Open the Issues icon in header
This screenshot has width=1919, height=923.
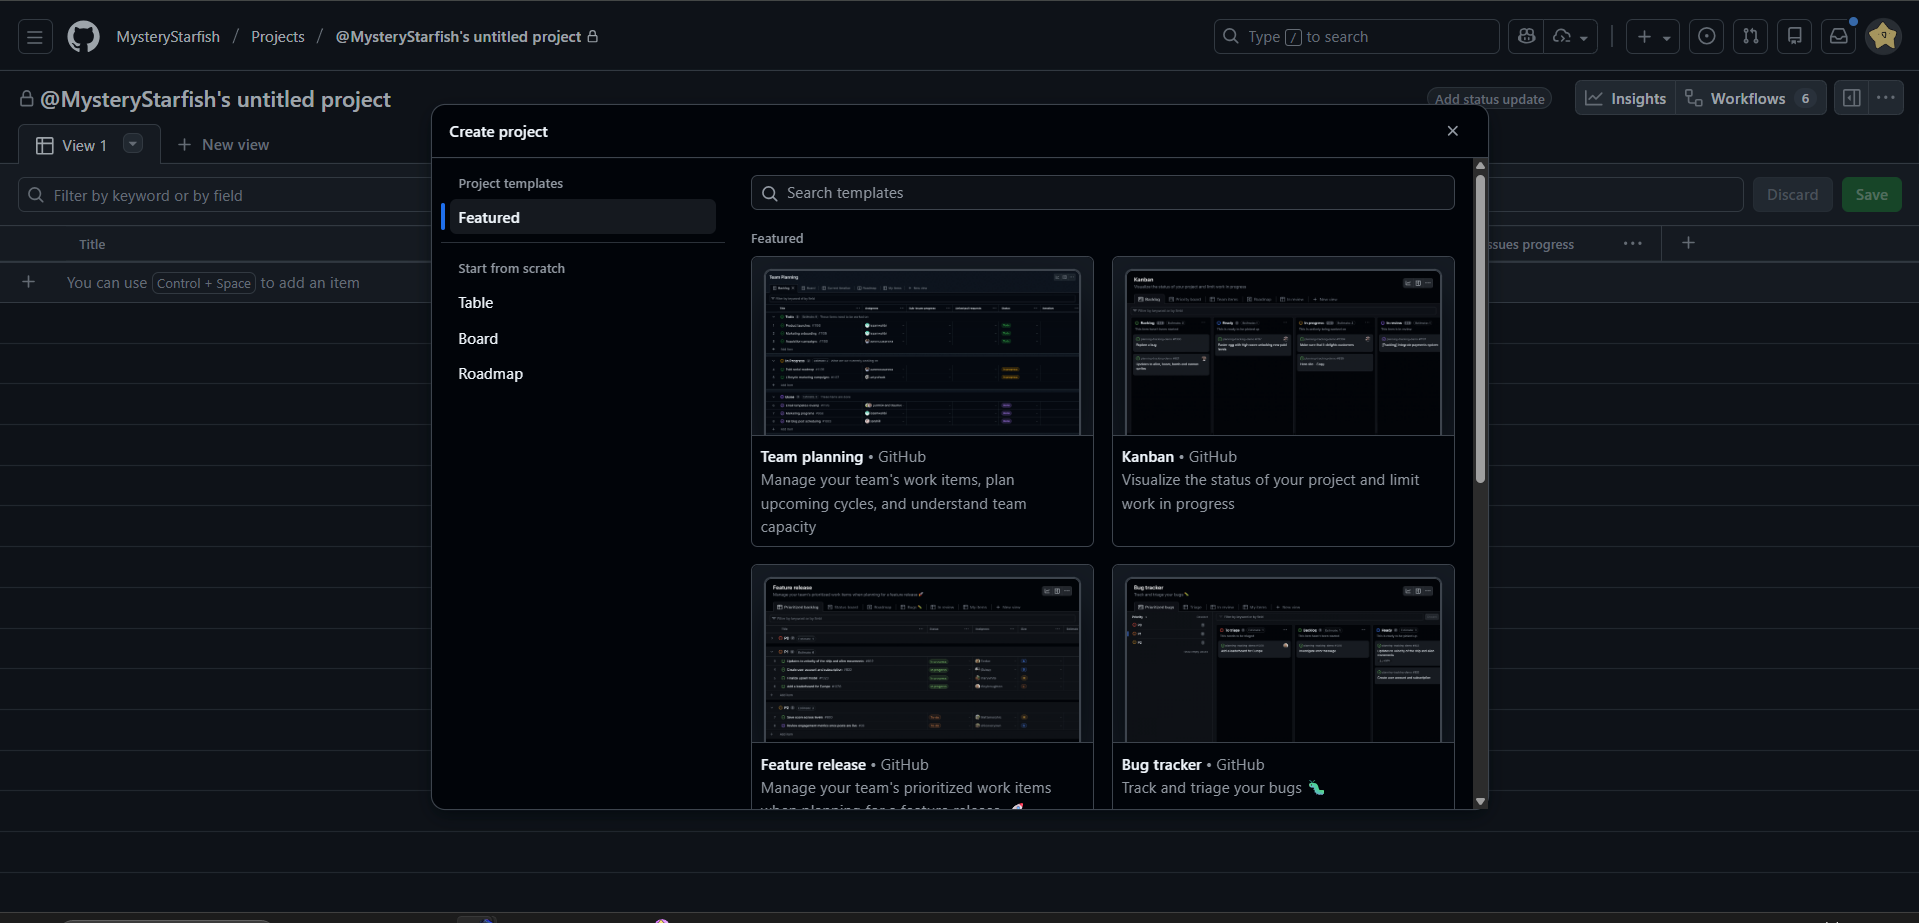tap(1707, 37)
